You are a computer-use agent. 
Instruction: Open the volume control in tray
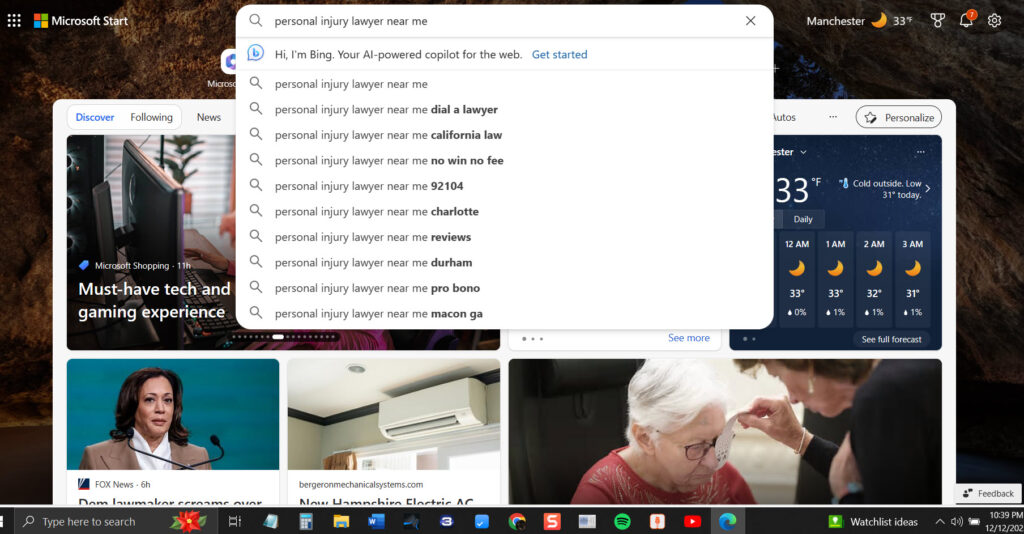[x=957, y=522]
